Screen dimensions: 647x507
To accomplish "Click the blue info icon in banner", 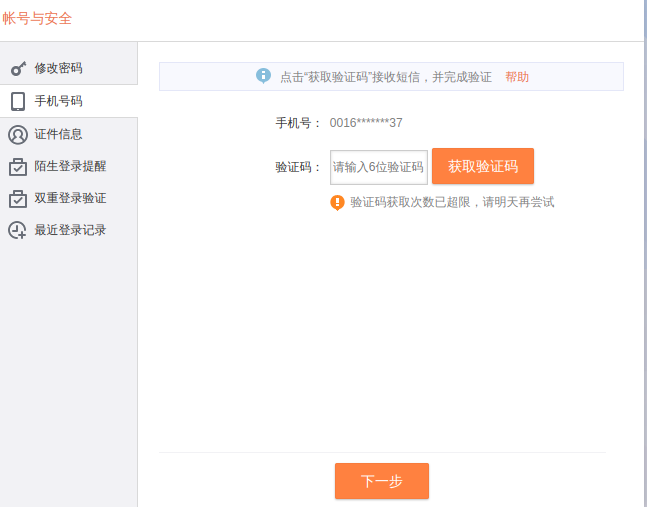I will pyautogui.click(x=264, y=76).
